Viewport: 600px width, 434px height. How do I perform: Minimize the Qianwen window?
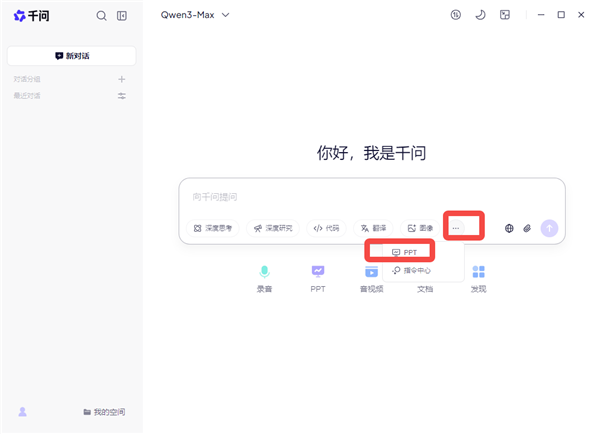click(x=541, y=15)
